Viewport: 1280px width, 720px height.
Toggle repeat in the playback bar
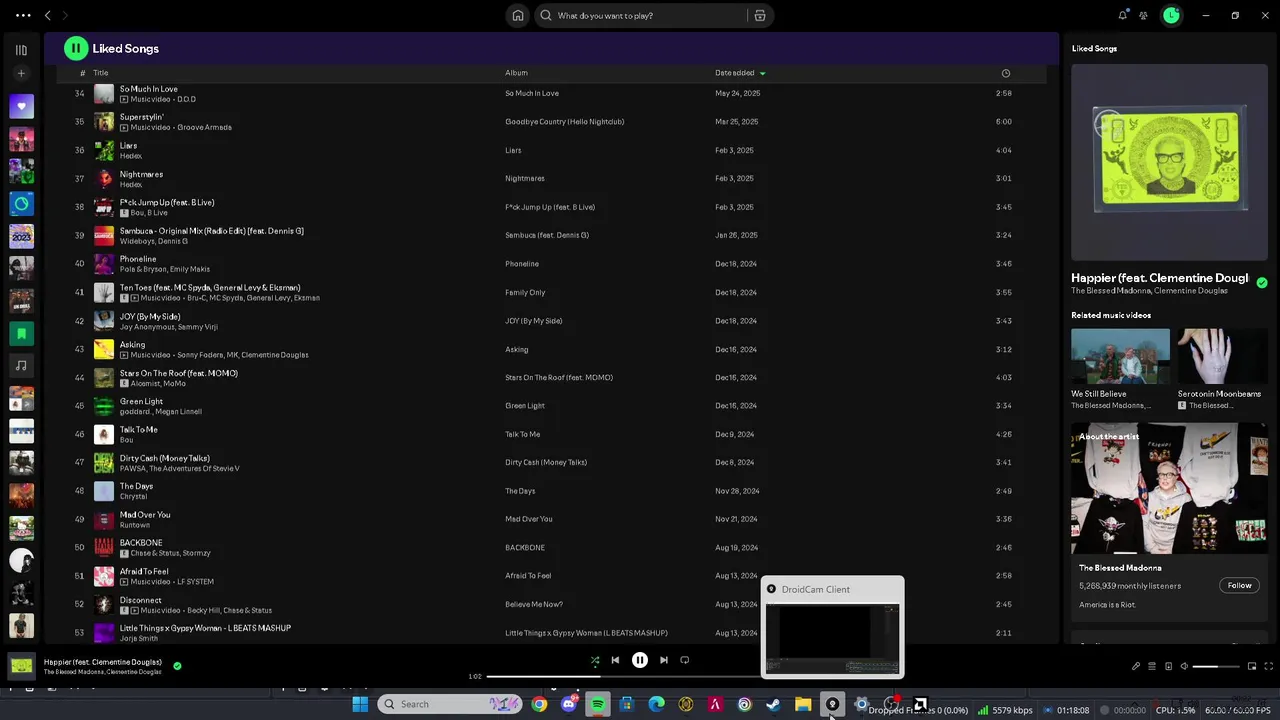[685, 660]
